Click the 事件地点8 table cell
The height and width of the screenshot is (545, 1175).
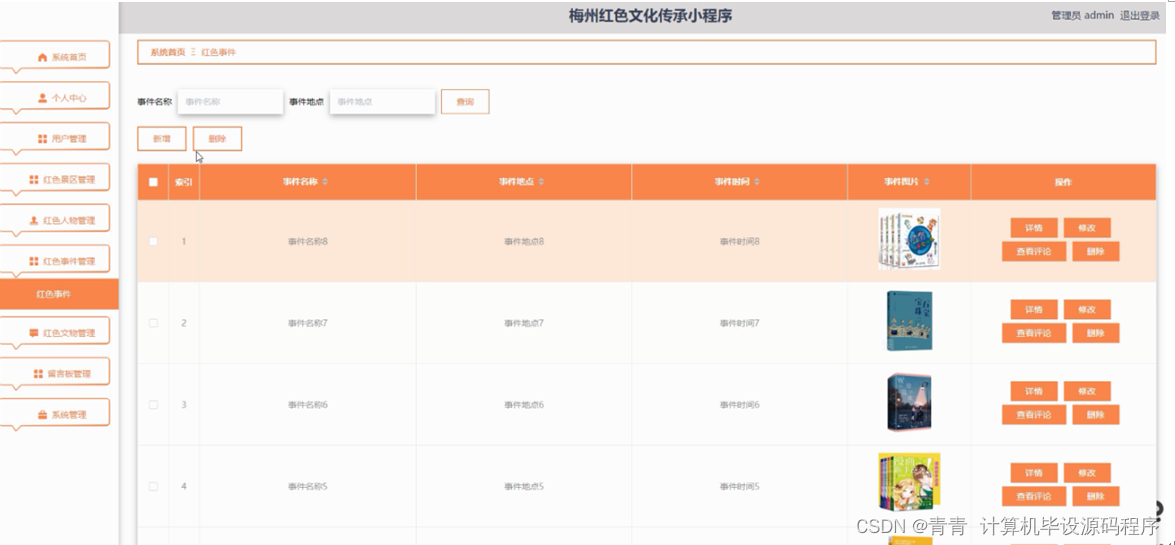pos(524,241)
